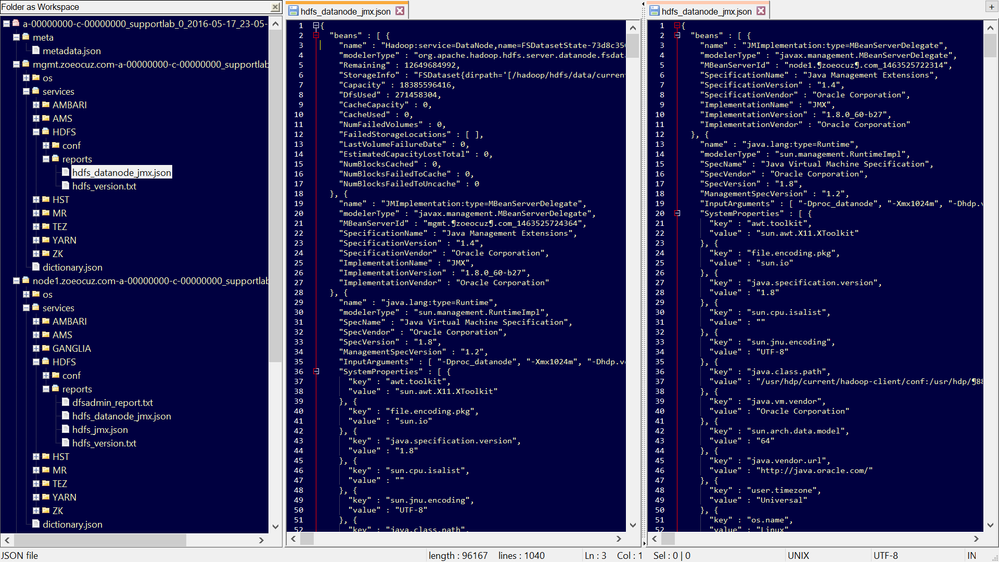This screenshot has width=999, height=562.
Task: Select dictionary.json under mgmt host
Action: [72, 267]
